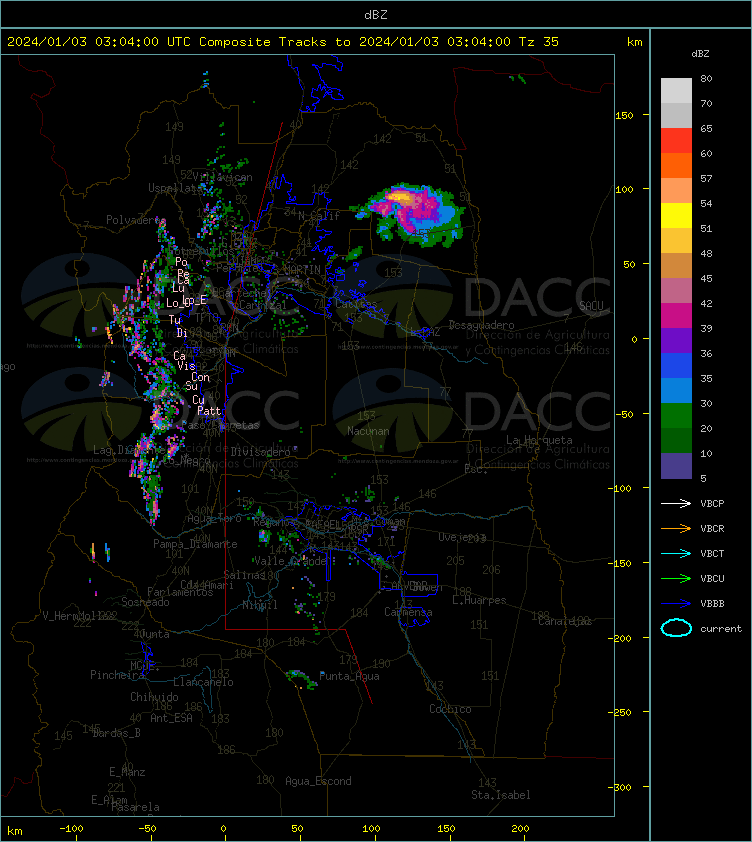The image size is (752, 842).
Task: Click the orange VBCR arrow legend icon
Action: pos(676,528)
